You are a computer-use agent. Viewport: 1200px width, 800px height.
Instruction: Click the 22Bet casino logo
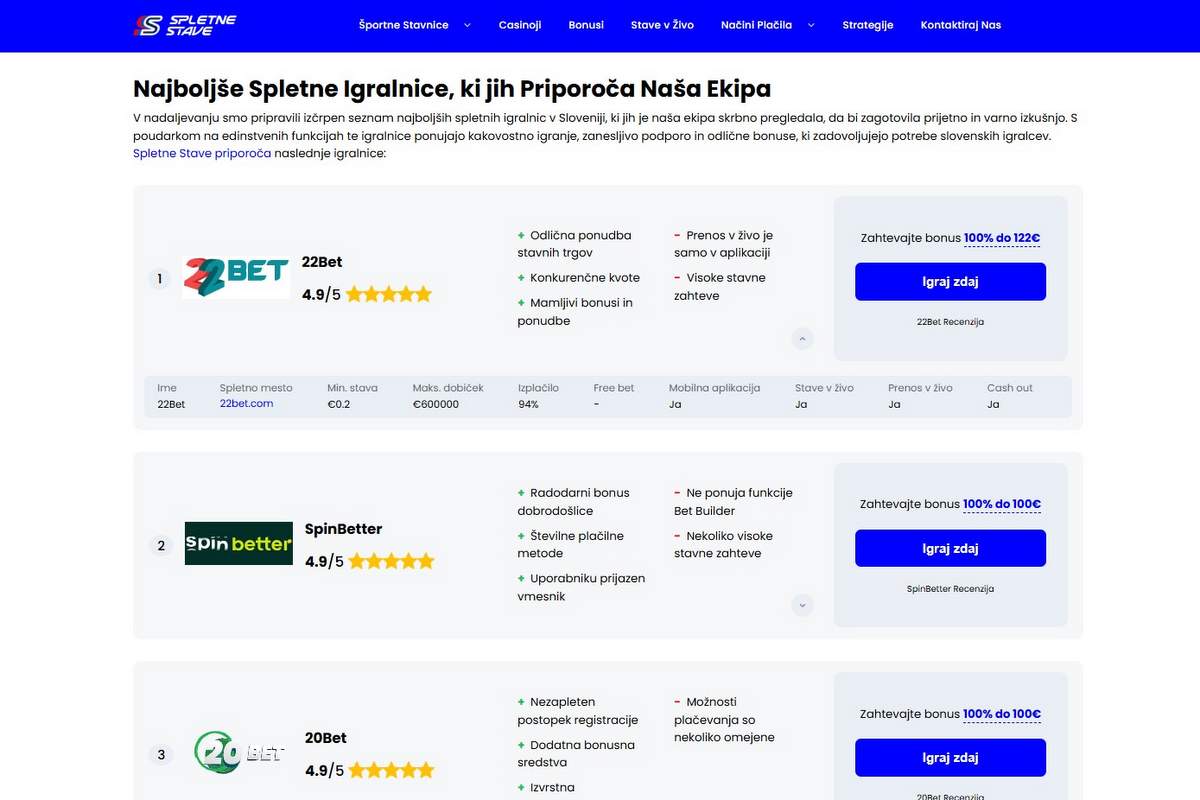pos(237,278)
